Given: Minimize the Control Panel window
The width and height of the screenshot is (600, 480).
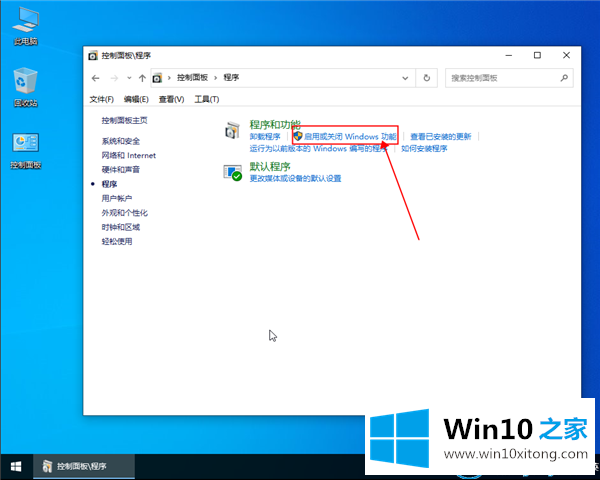Looking at the screenshot, I should pyautogui.click(x=509, y=56).
